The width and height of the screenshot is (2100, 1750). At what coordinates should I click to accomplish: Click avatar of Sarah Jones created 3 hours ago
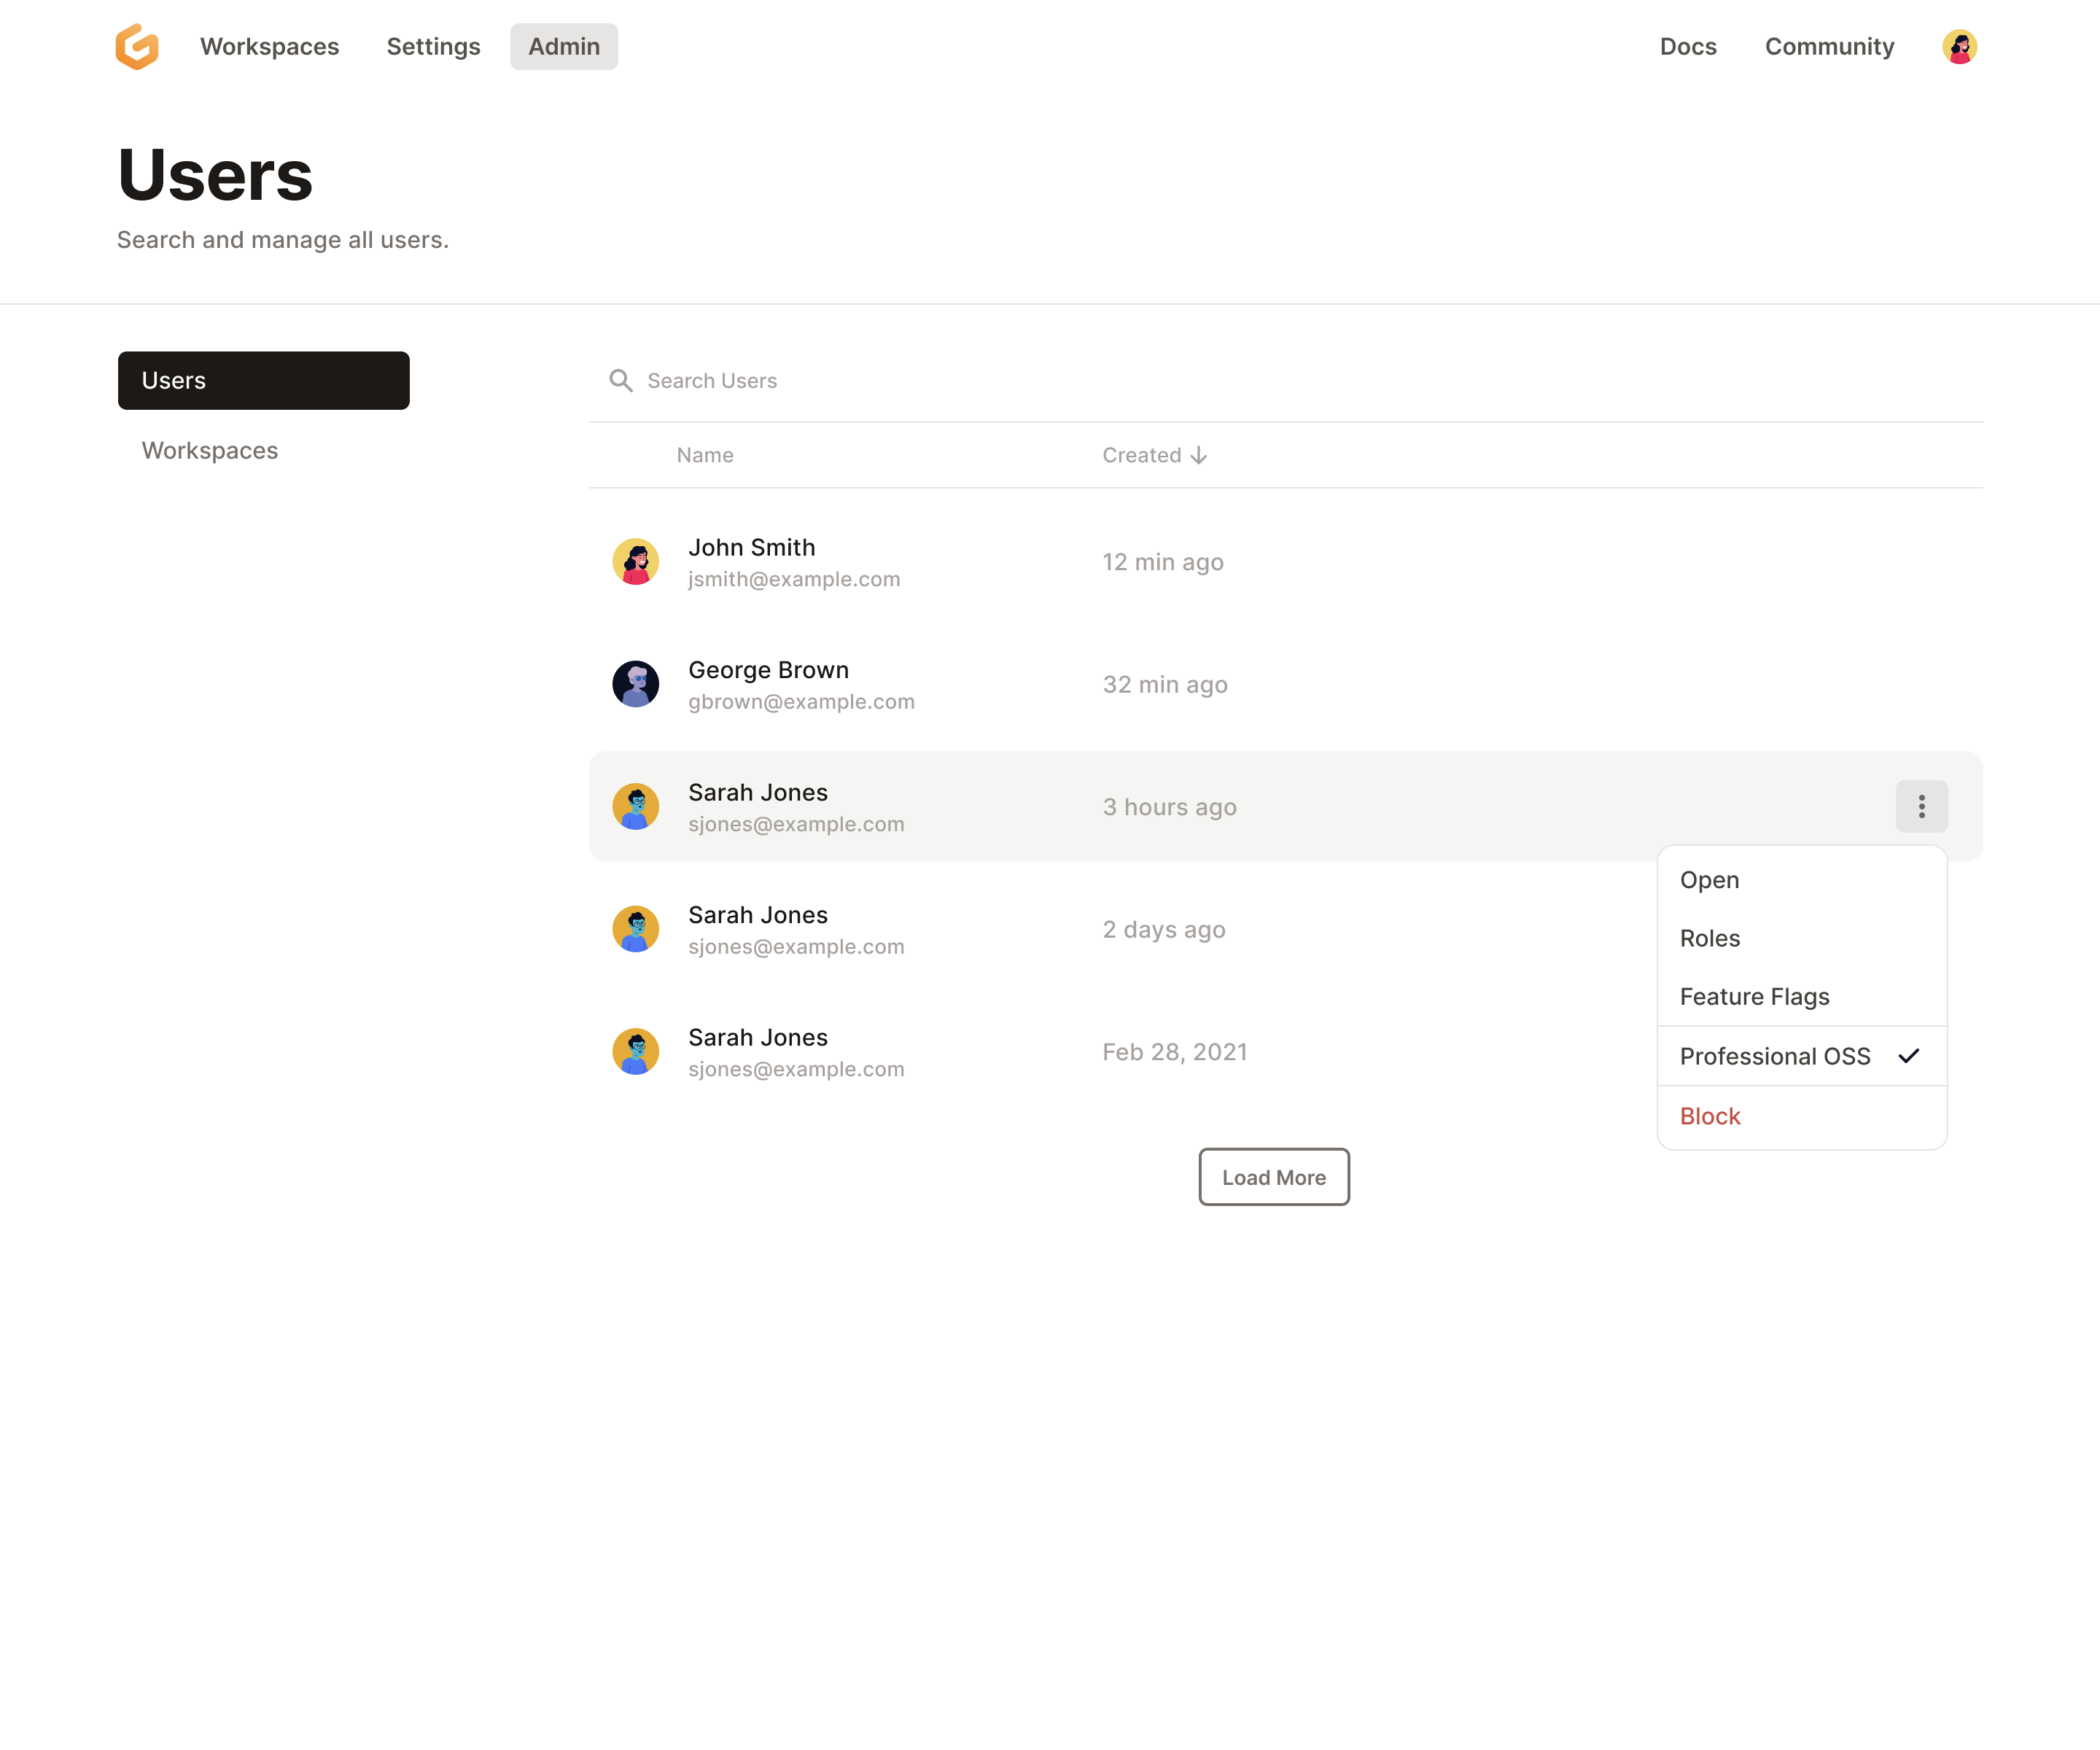click(x=636, y=807)
